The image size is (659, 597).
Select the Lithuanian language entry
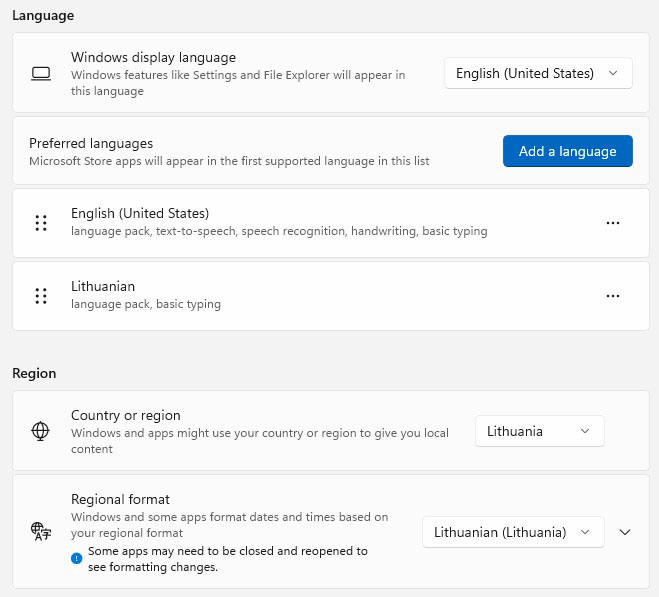pos(103,286)
